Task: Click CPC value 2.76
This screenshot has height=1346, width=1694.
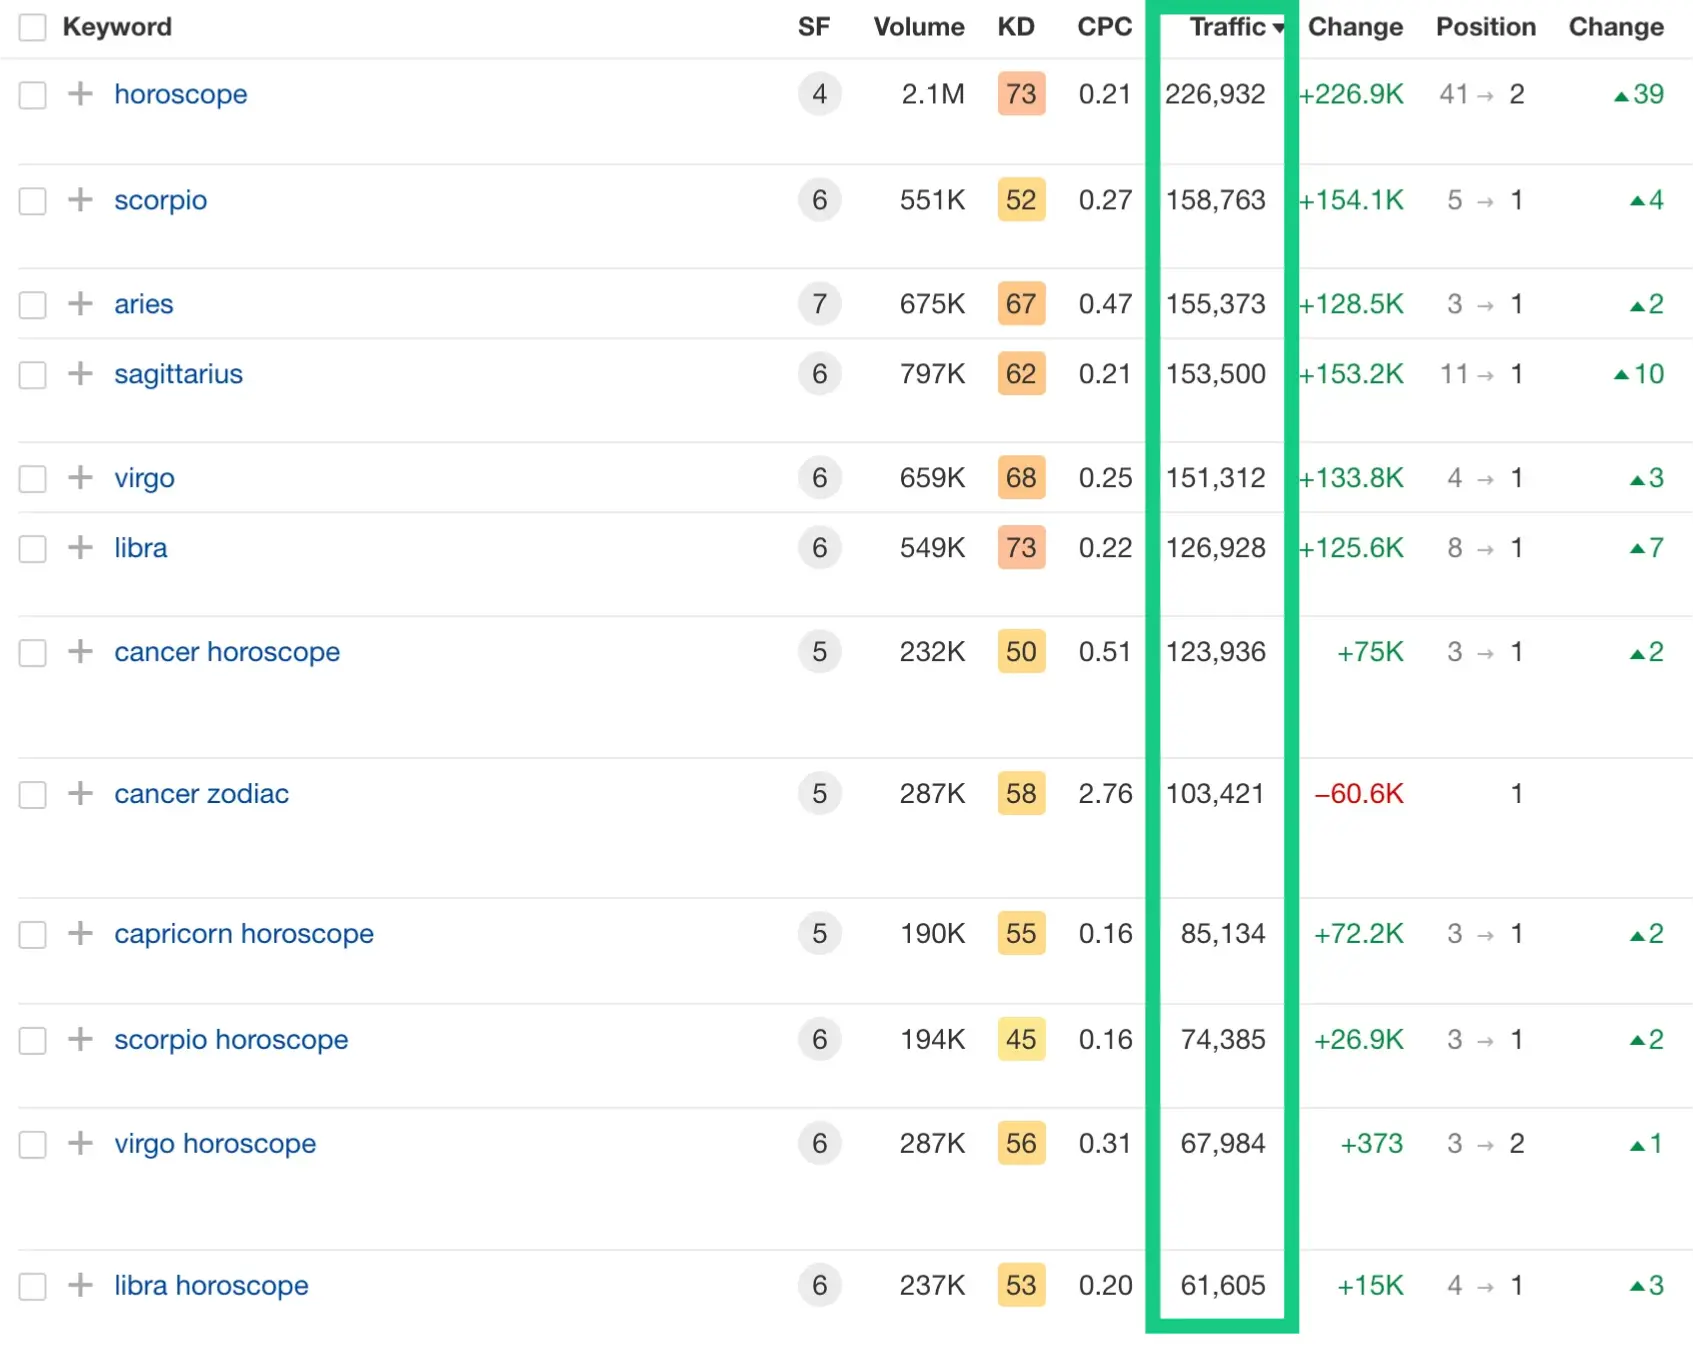Action: point(1105,794)
